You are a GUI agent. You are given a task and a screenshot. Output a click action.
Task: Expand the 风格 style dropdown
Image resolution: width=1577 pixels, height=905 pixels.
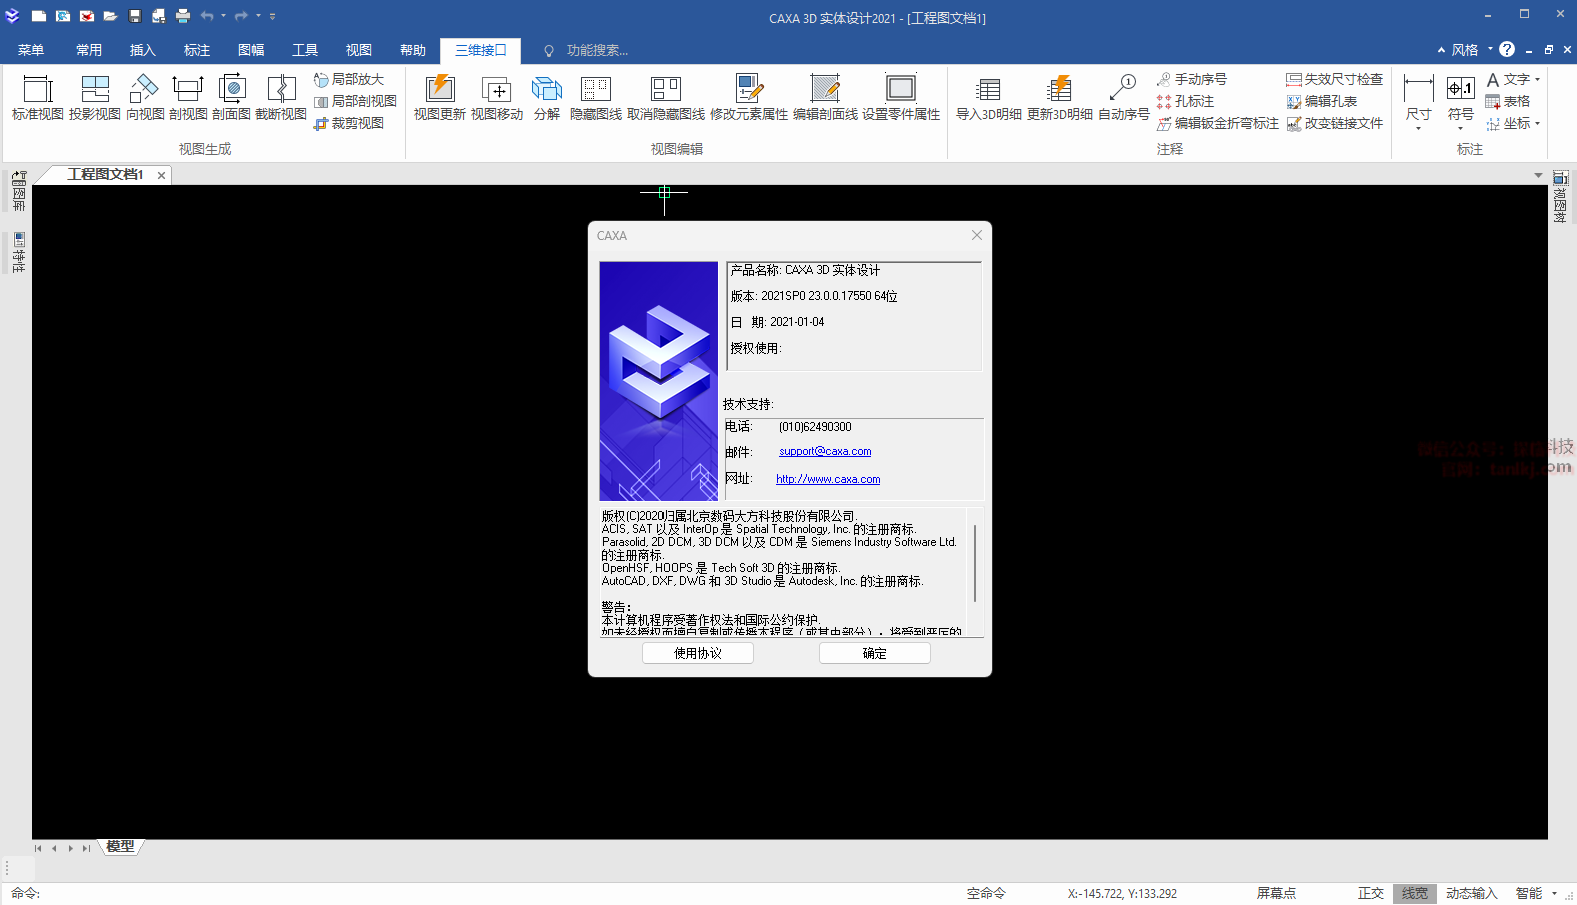point(1489,49)
